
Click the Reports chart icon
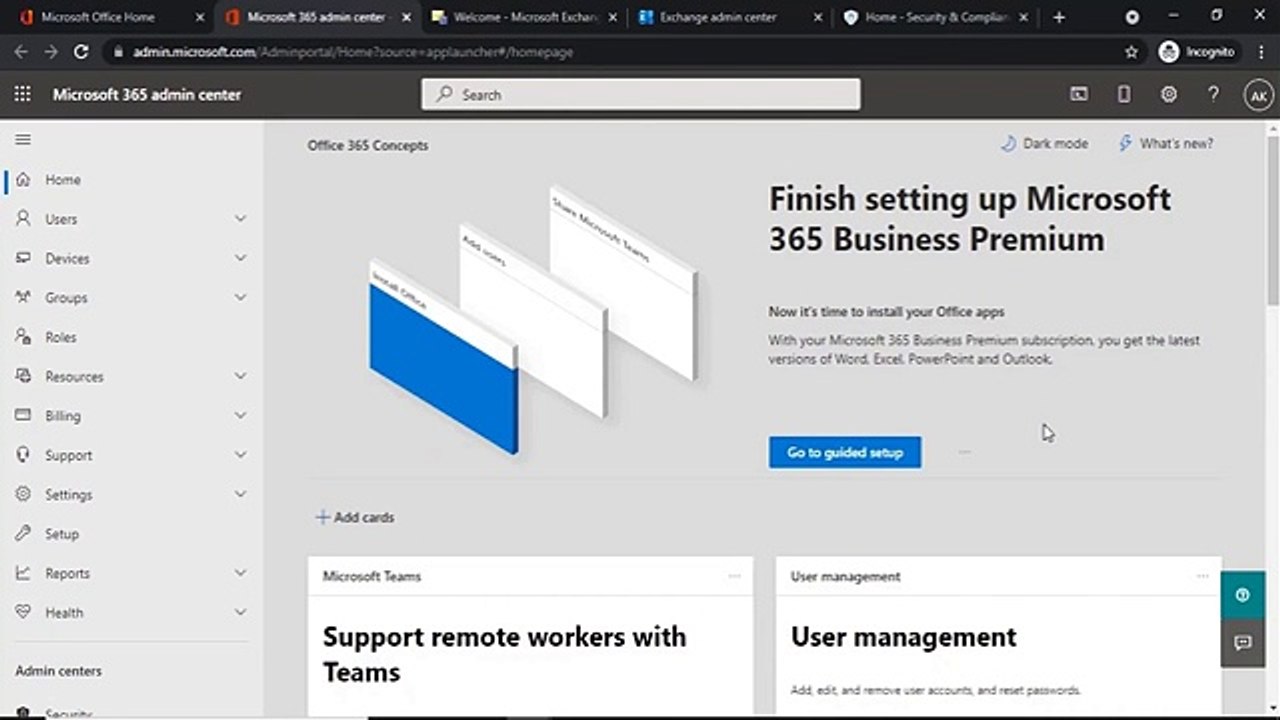23,573
